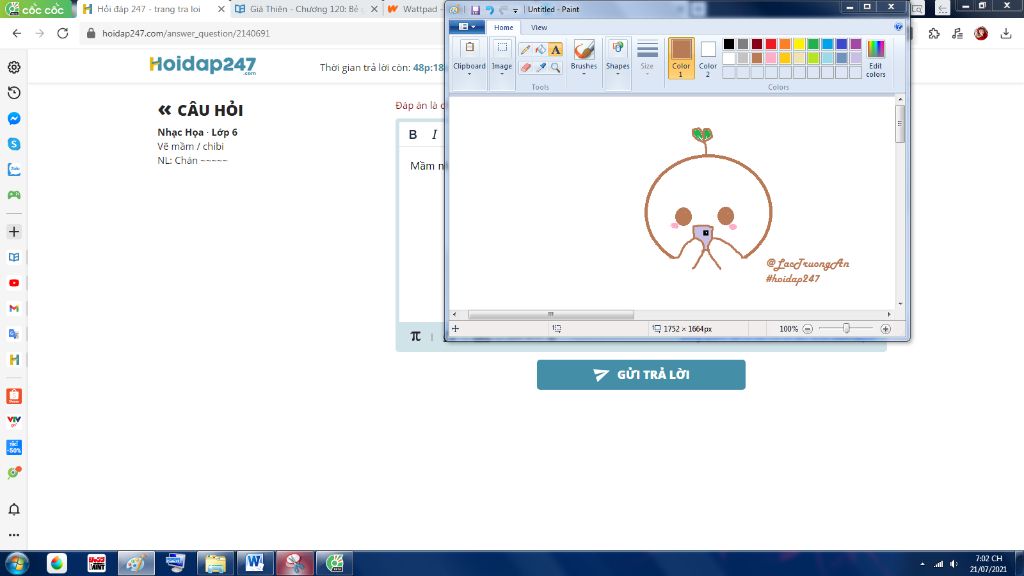Image resolution: width=1024 pixels, height=576 pixels.
Task: Switch to Hỏi đáp 247 browser tab
Action: [149, 9]
